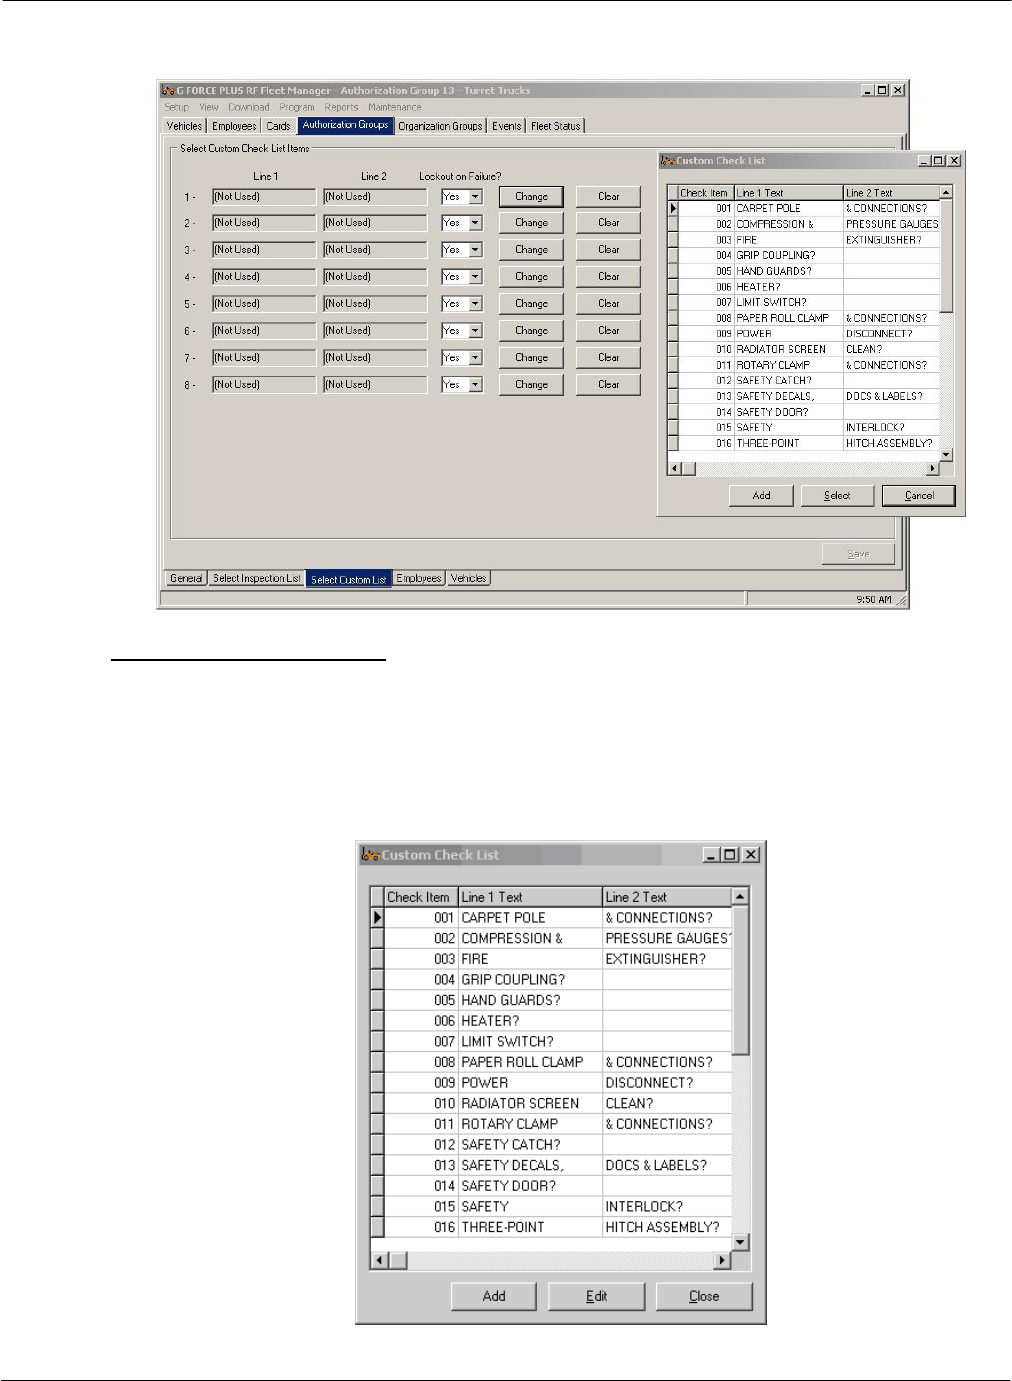Screen dimensions: 1012x1381
Task: Open the Reports menu
Action: (x=341, y=107)
